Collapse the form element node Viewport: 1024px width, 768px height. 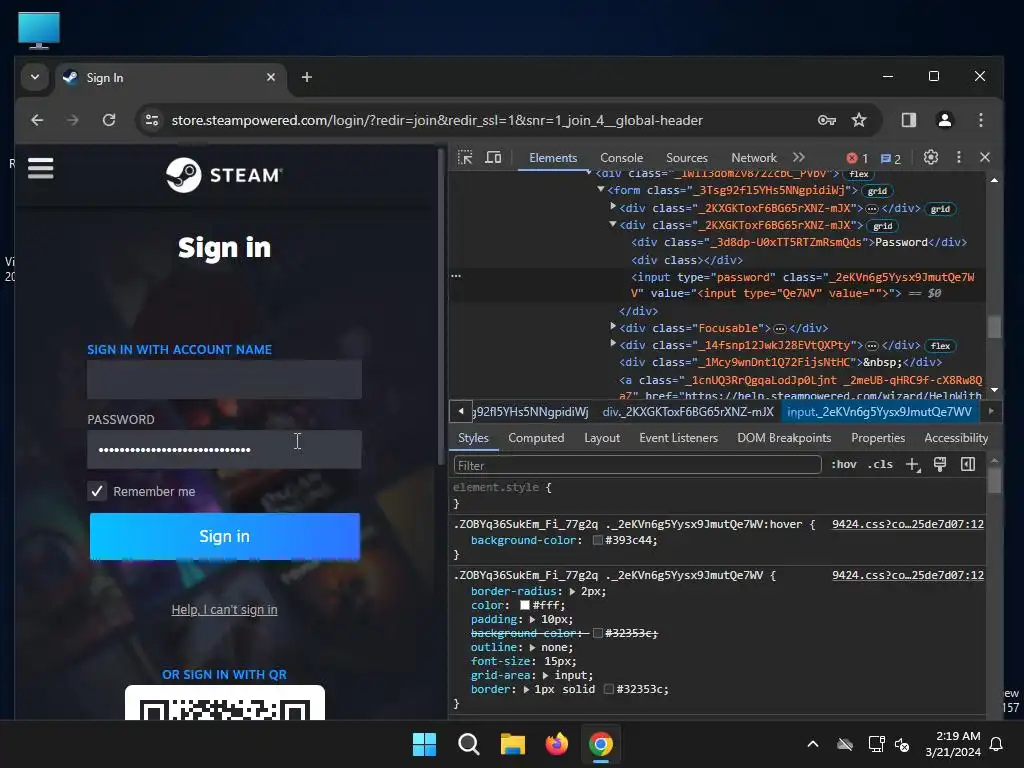pos(601,189)
